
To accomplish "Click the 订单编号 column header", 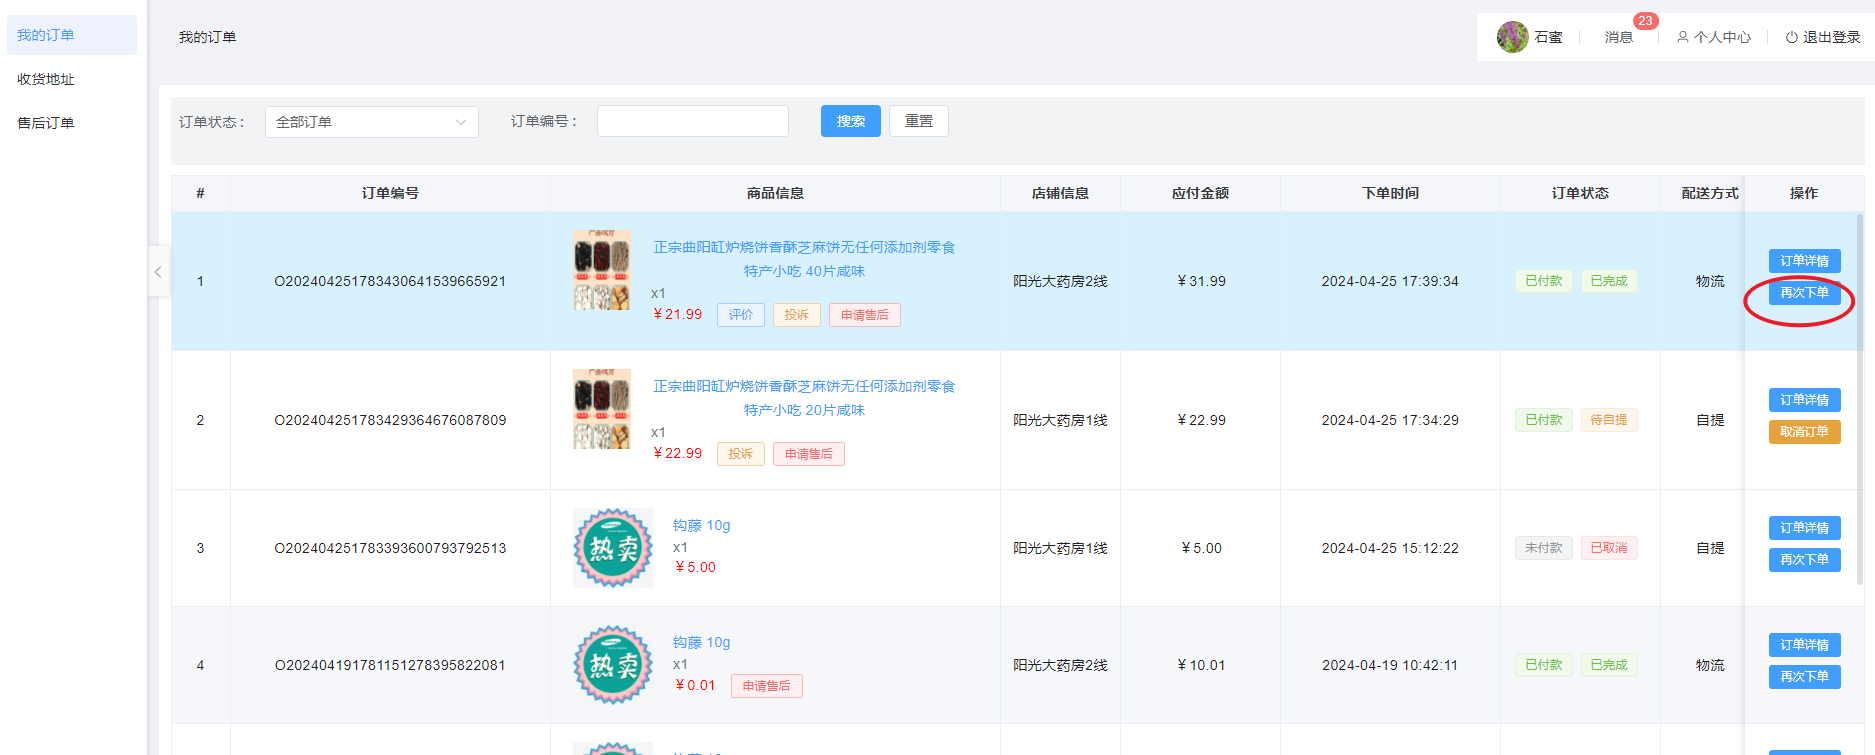I will (x=390, y=193).
